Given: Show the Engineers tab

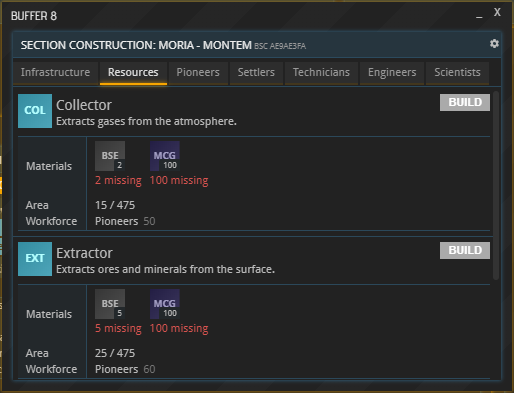Looking at the screenshot, I should (x=392, y=72).
